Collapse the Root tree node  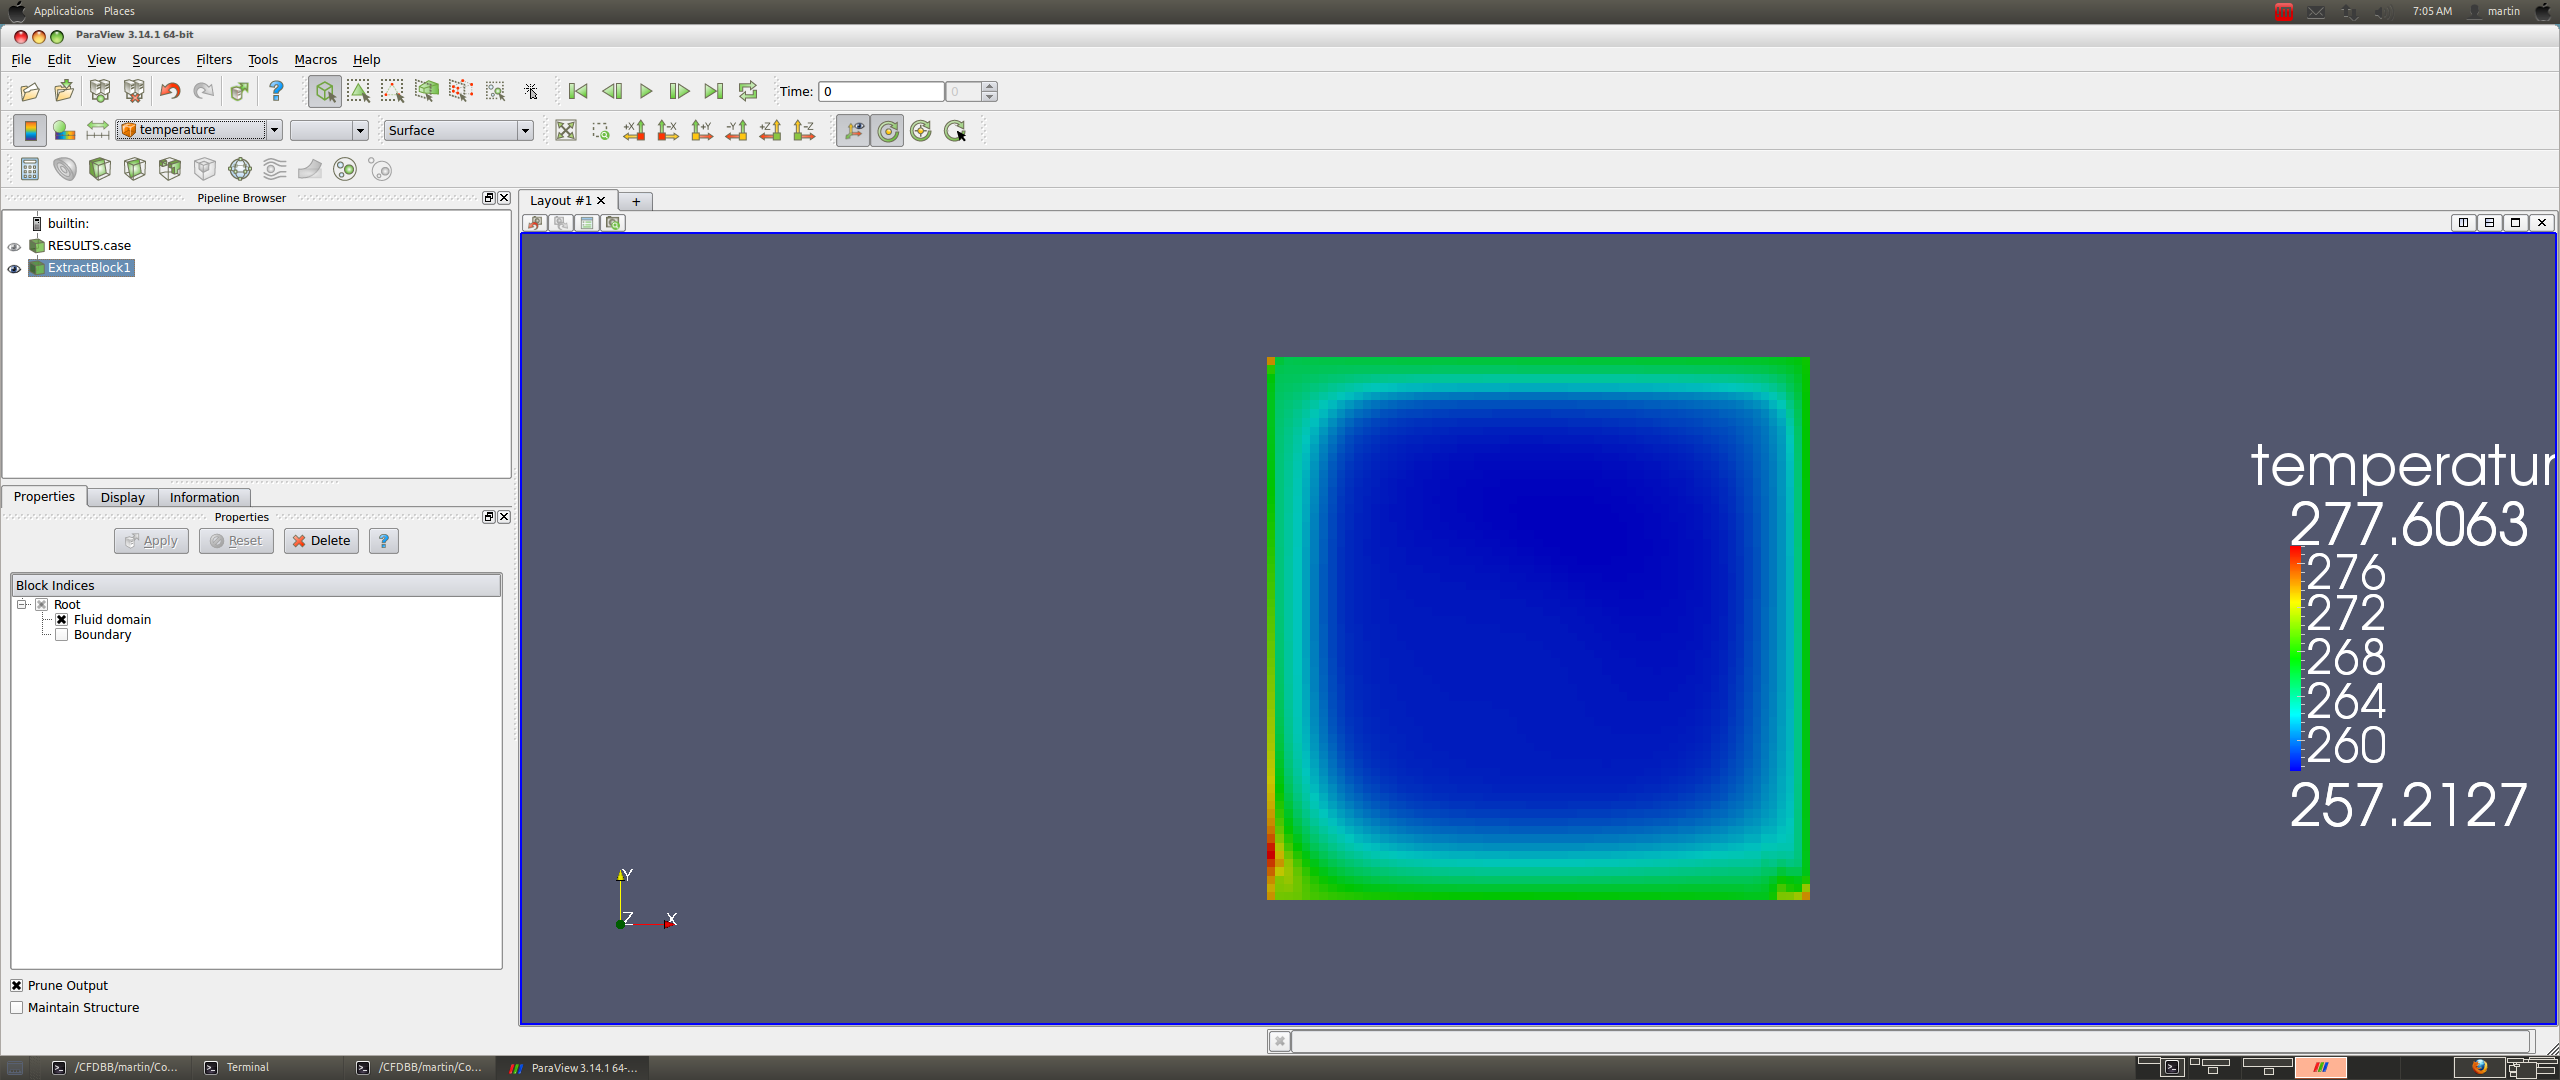tap(22, 605)
